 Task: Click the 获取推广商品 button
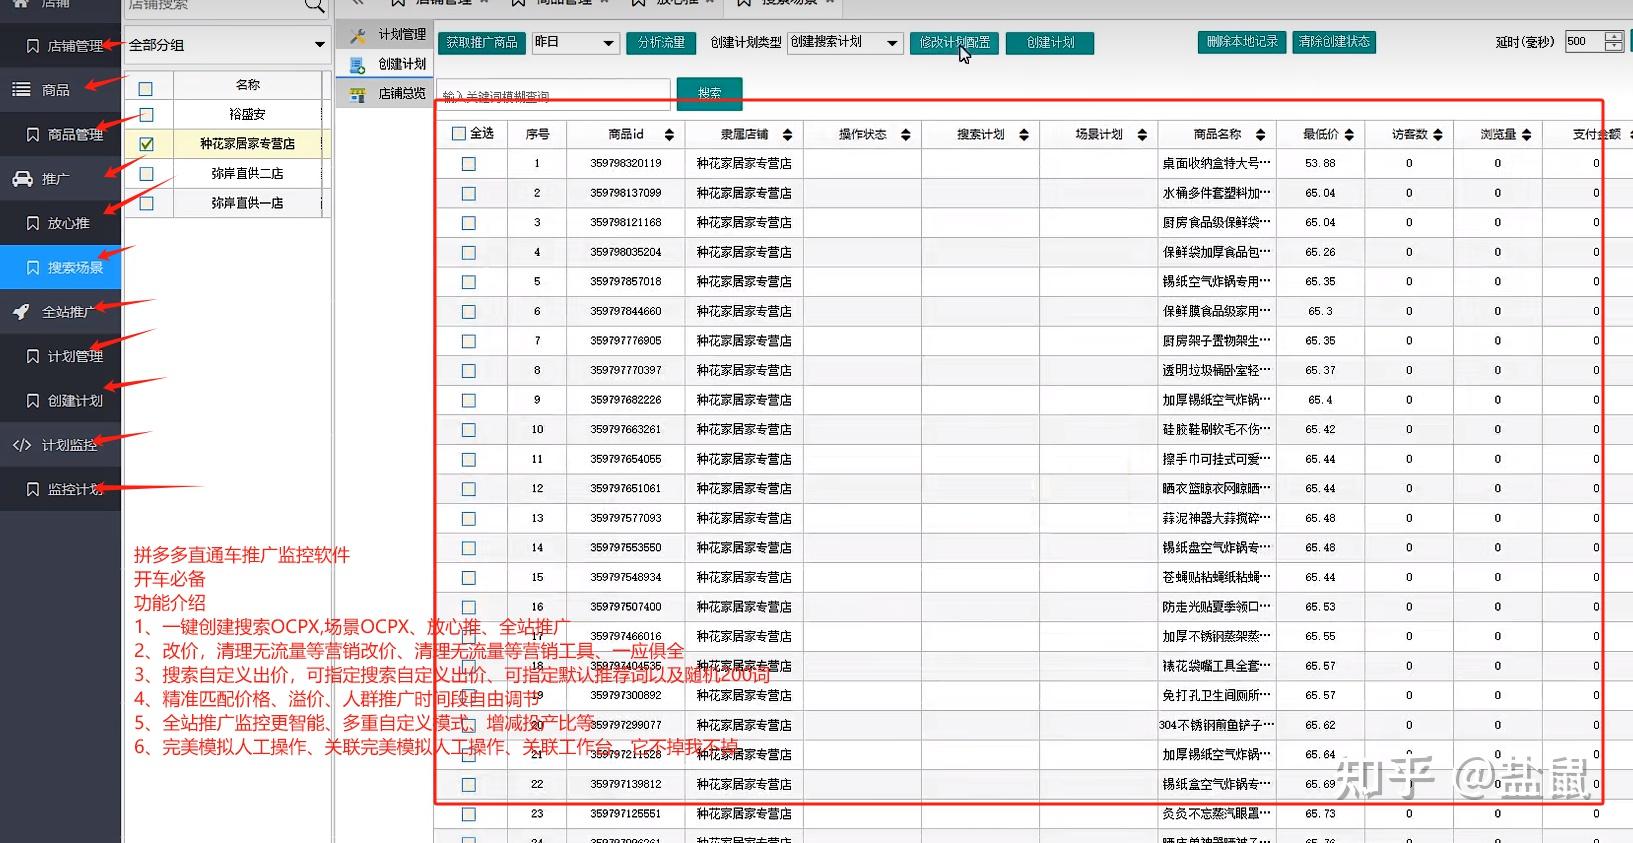click(482, 43)
